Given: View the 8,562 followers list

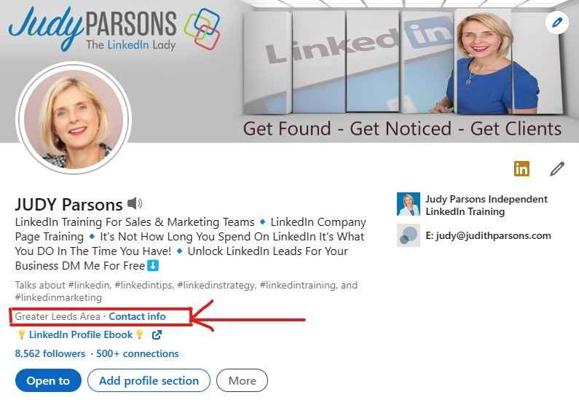Looking at the screenshot, I should click(x=50, y=353).
